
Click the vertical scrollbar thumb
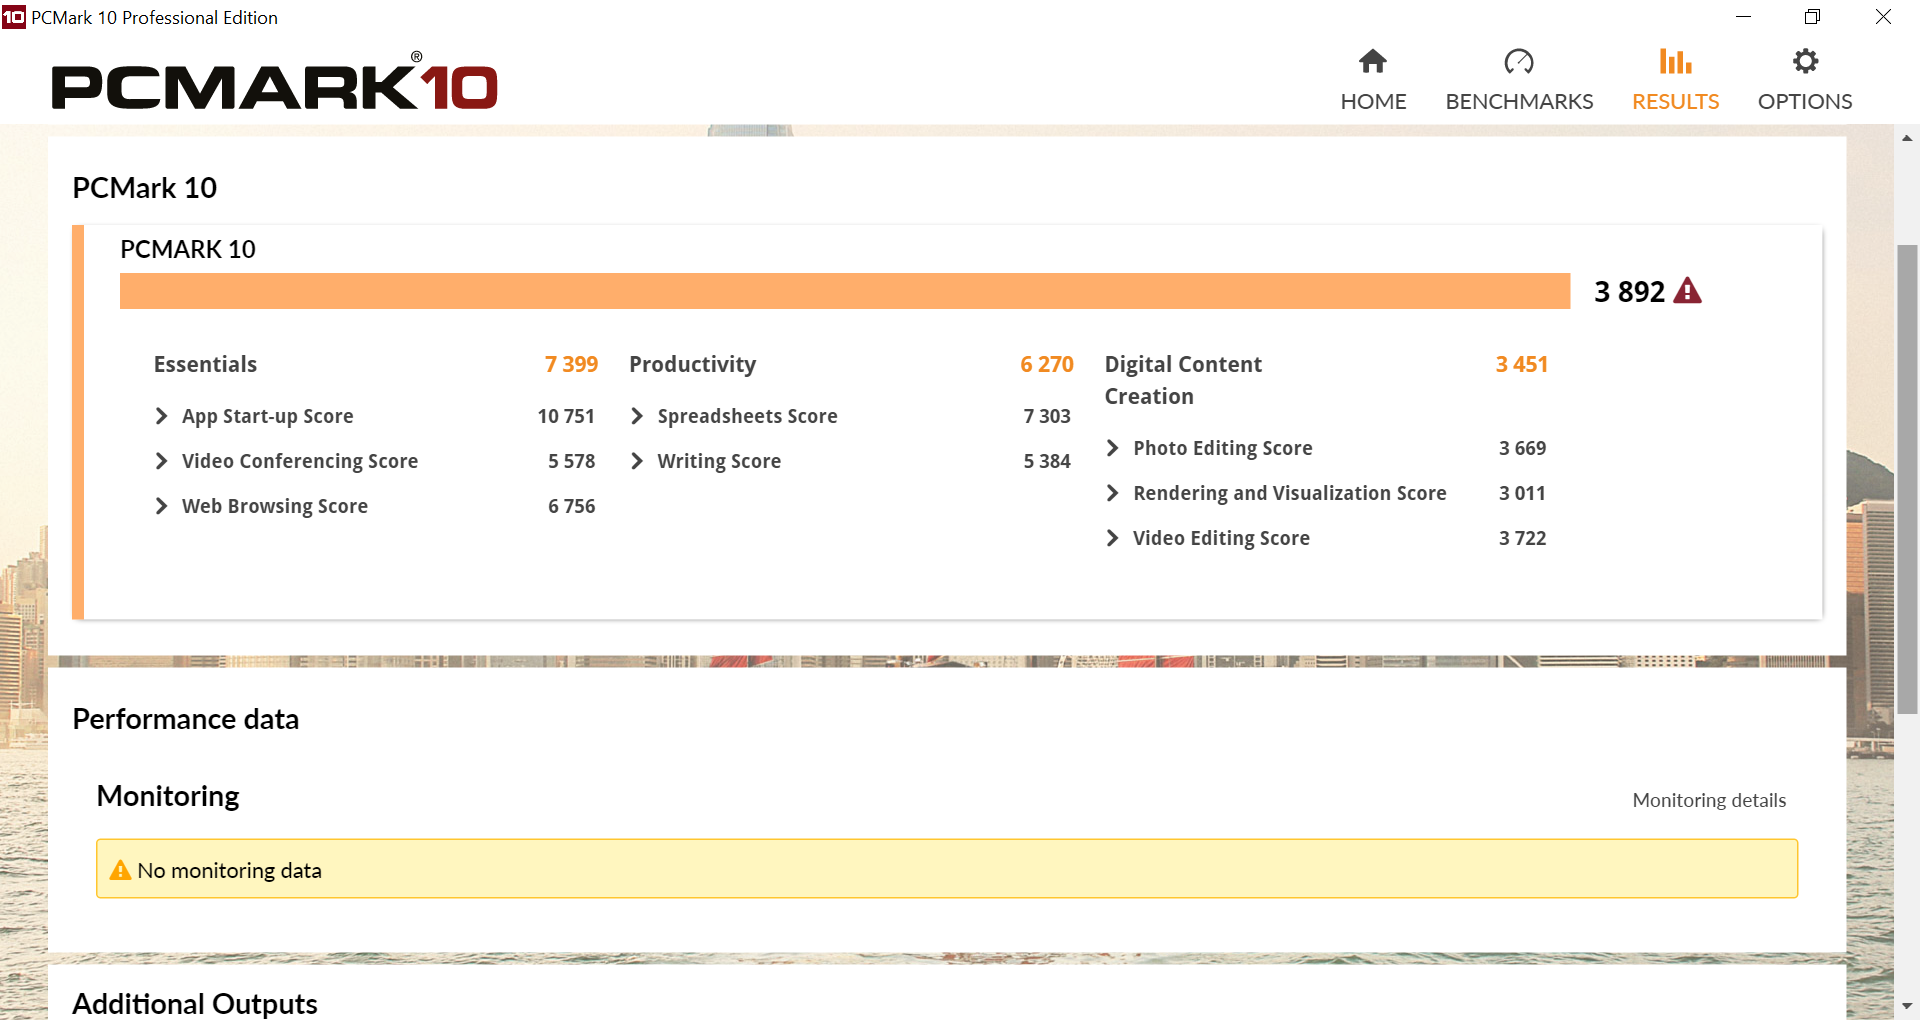pos(1907,479)
